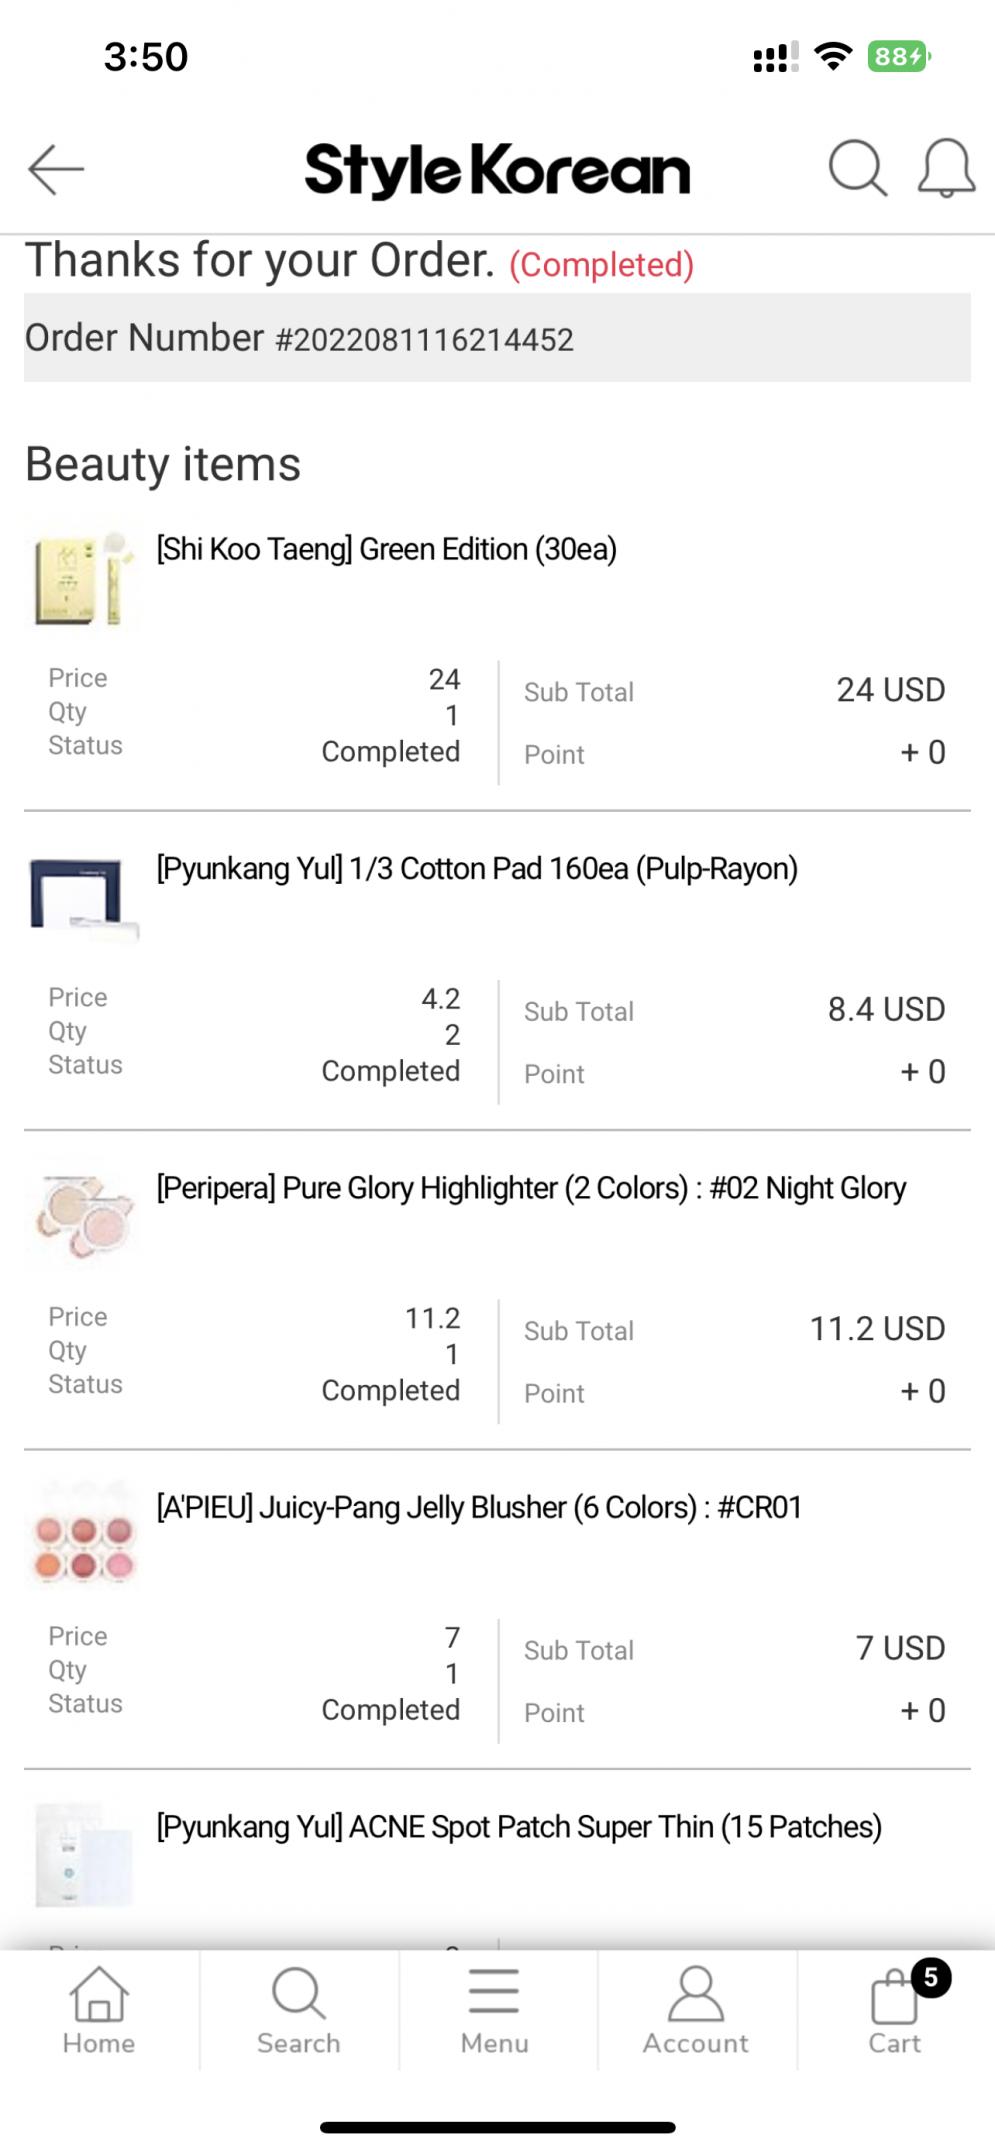The height and width of the screenshot is (2152, 995).
Task: Tap the StyleKorean logo
Action: tap(497, 169)
